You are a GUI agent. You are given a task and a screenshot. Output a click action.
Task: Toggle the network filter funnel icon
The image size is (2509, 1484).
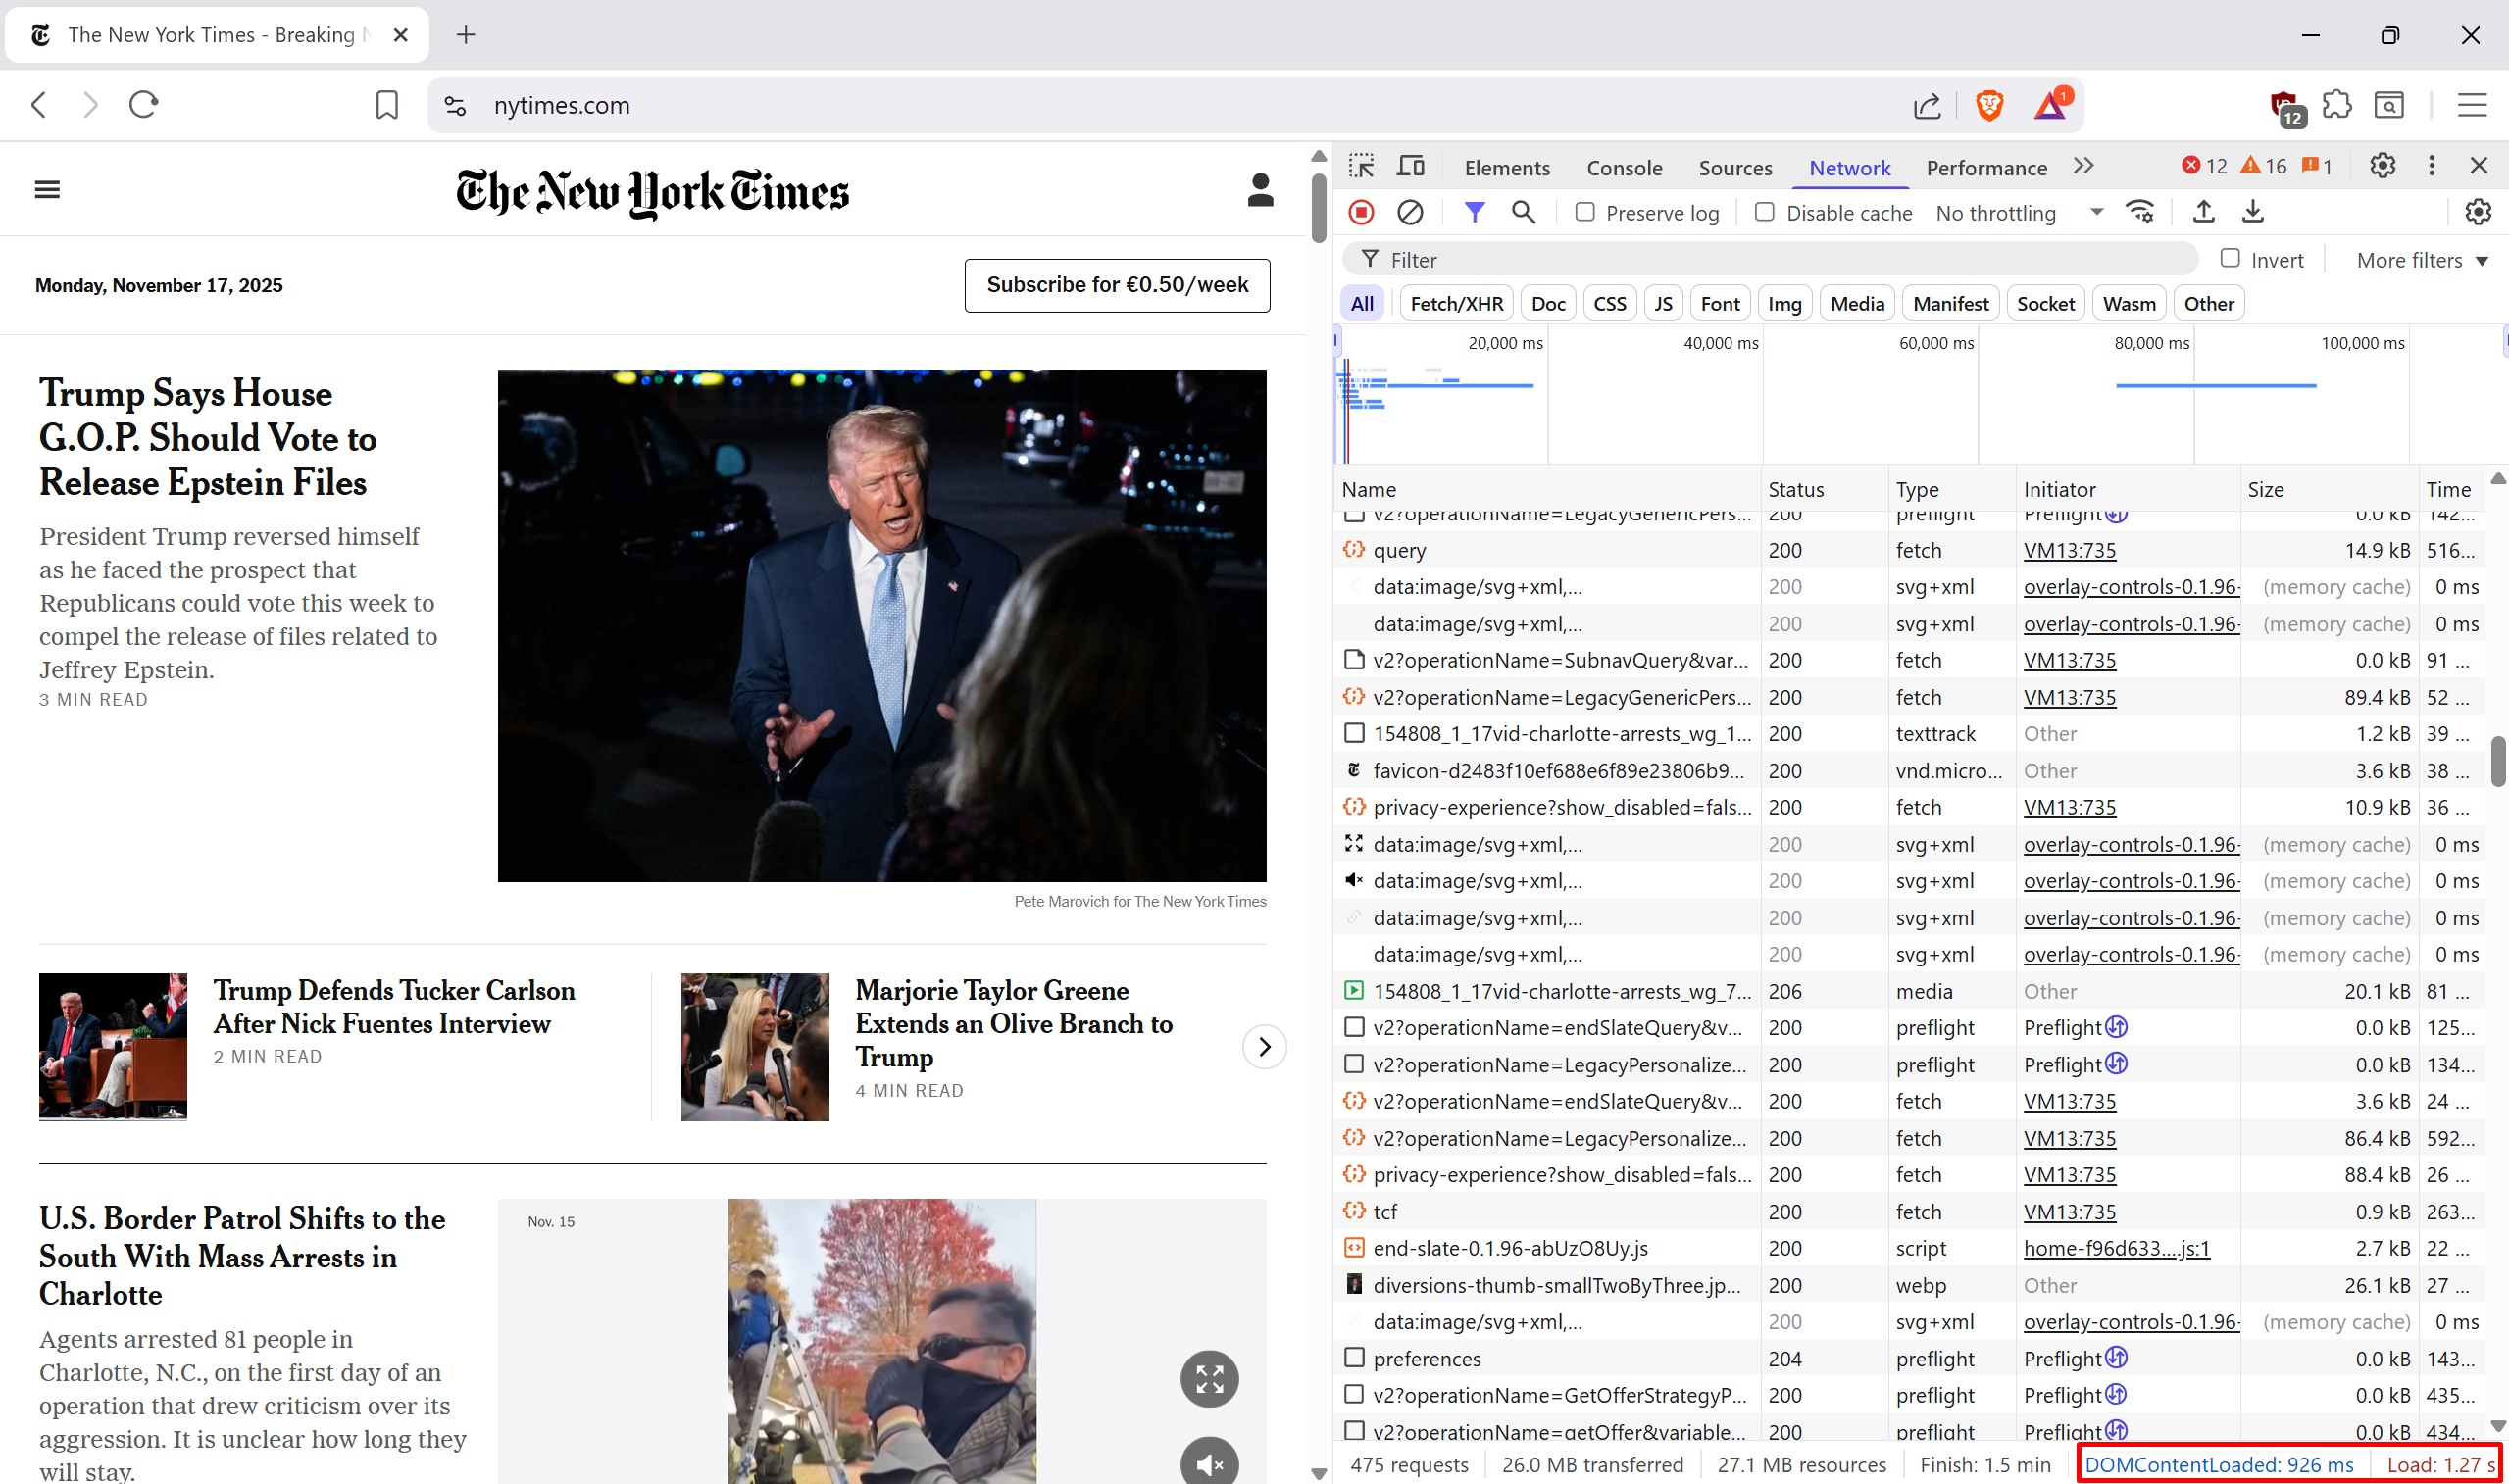1474,212
